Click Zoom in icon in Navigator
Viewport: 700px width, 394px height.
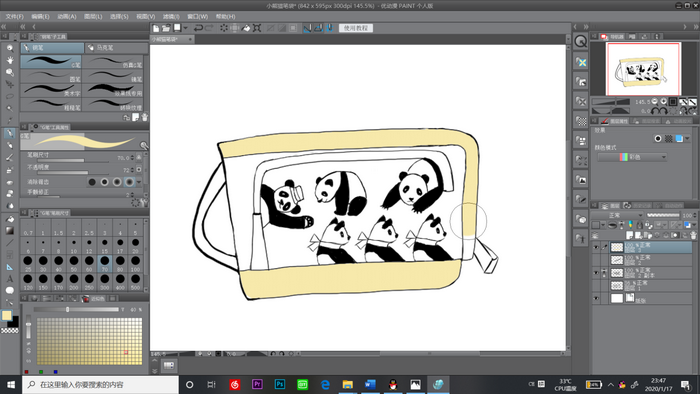[x=664, y=102]
